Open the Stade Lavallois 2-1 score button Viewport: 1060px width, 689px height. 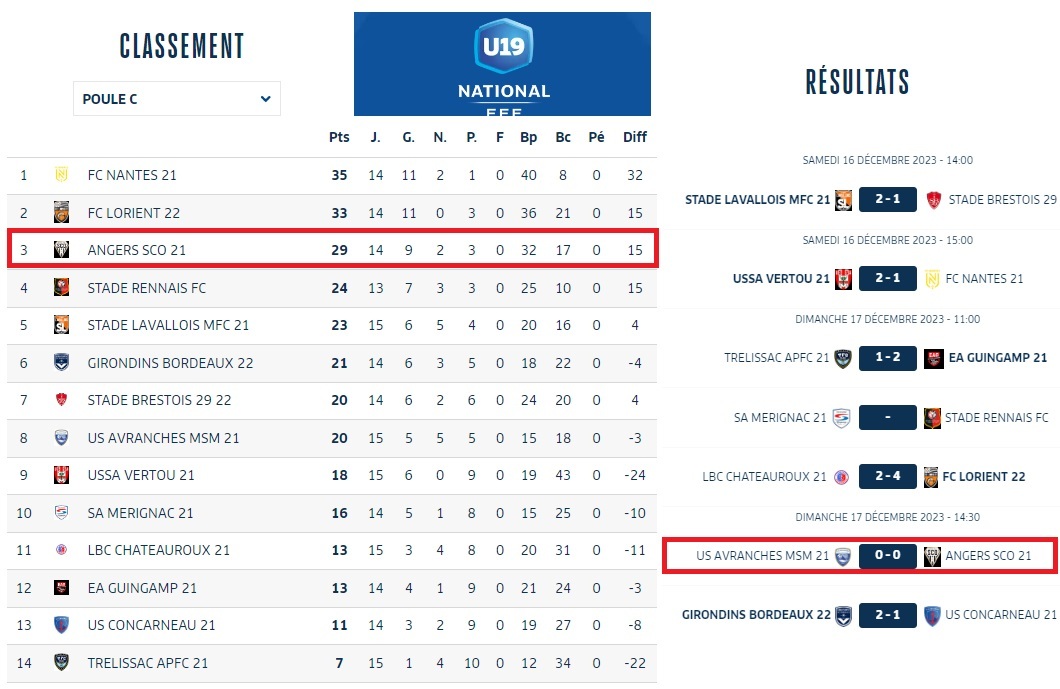pyautogui.click(x=888, y=199)
